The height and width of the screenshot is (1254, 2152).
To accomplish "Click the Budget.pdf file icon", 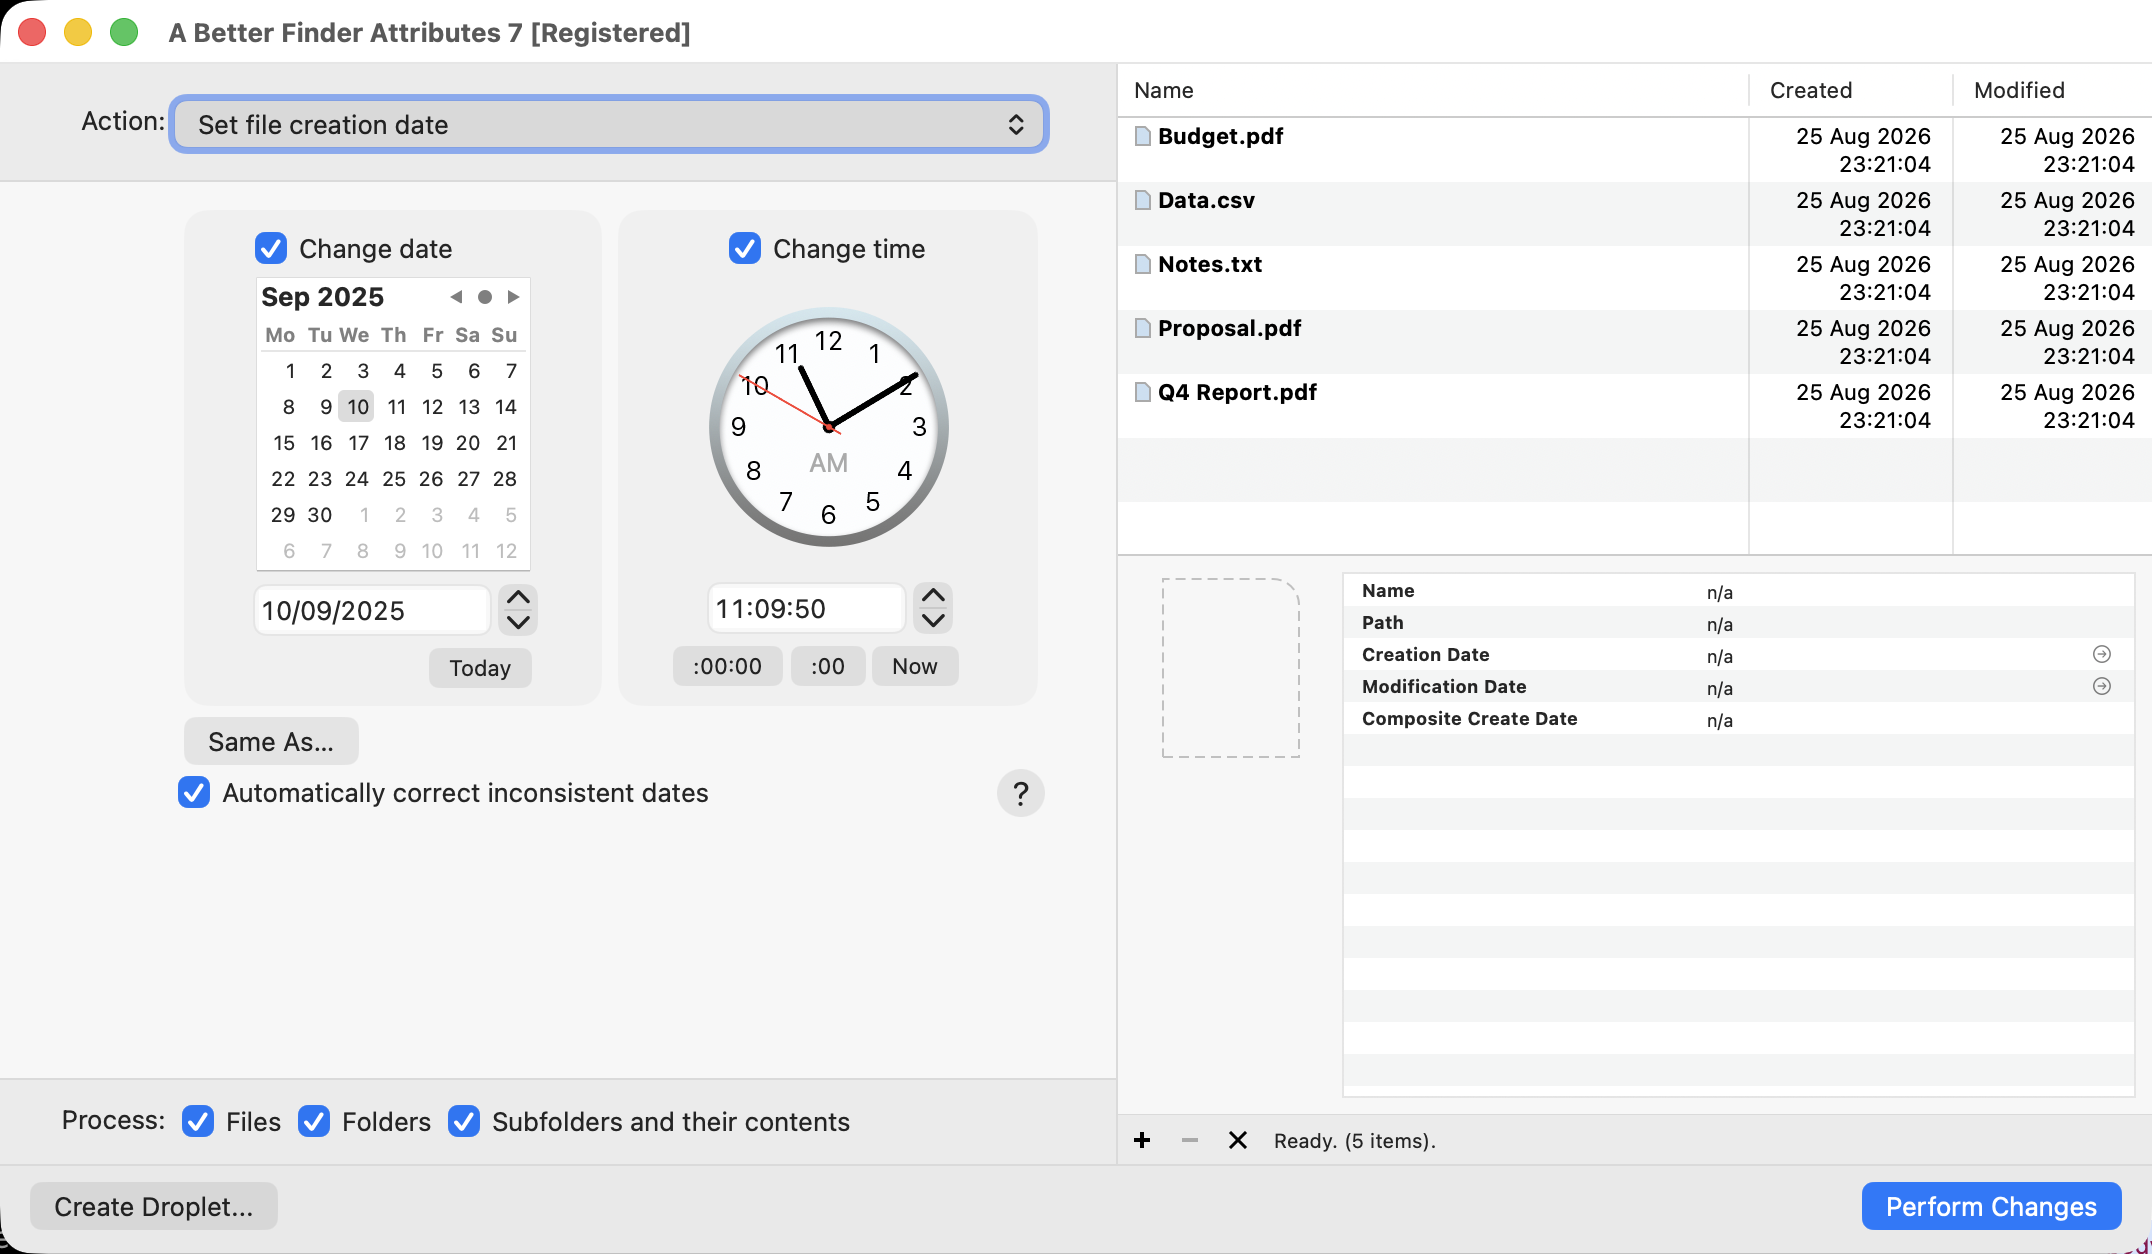I will (1143, 136).
